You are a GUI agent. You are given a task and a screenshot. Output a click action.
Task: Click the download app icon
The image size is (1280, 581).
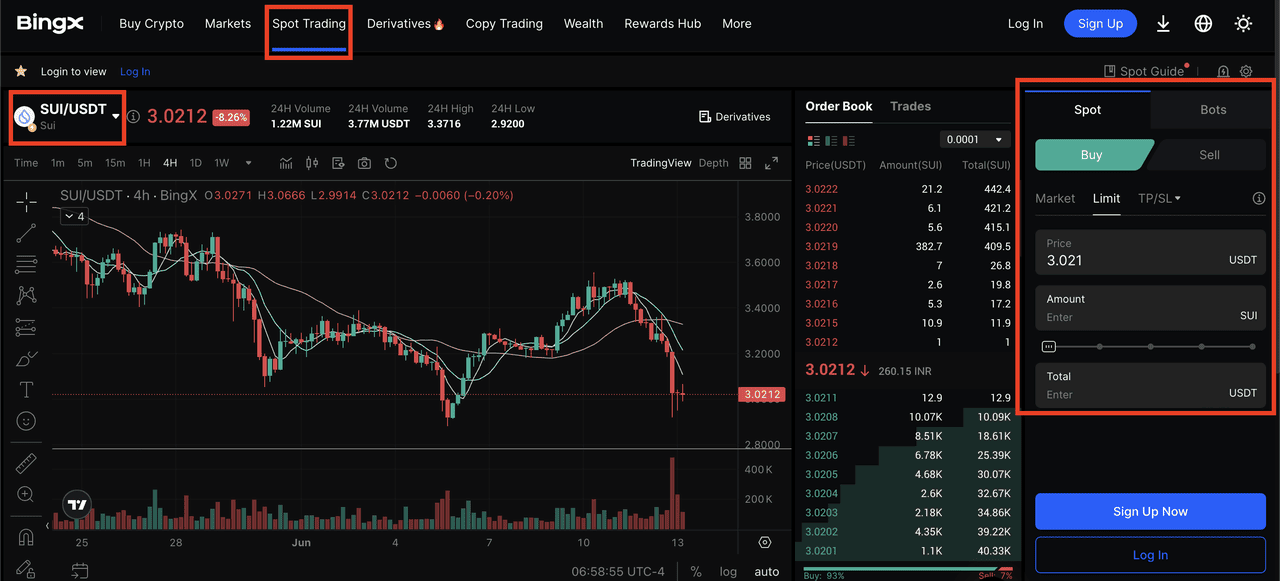click(x=1163, y=23)
